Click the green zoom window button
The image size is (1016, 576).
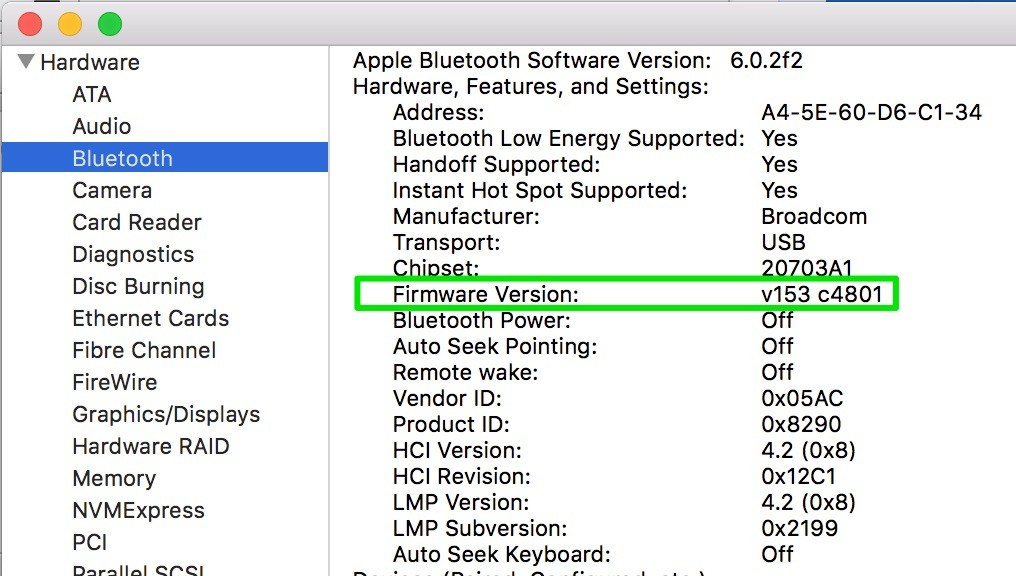pyautogui.click(x=109, y=24)
